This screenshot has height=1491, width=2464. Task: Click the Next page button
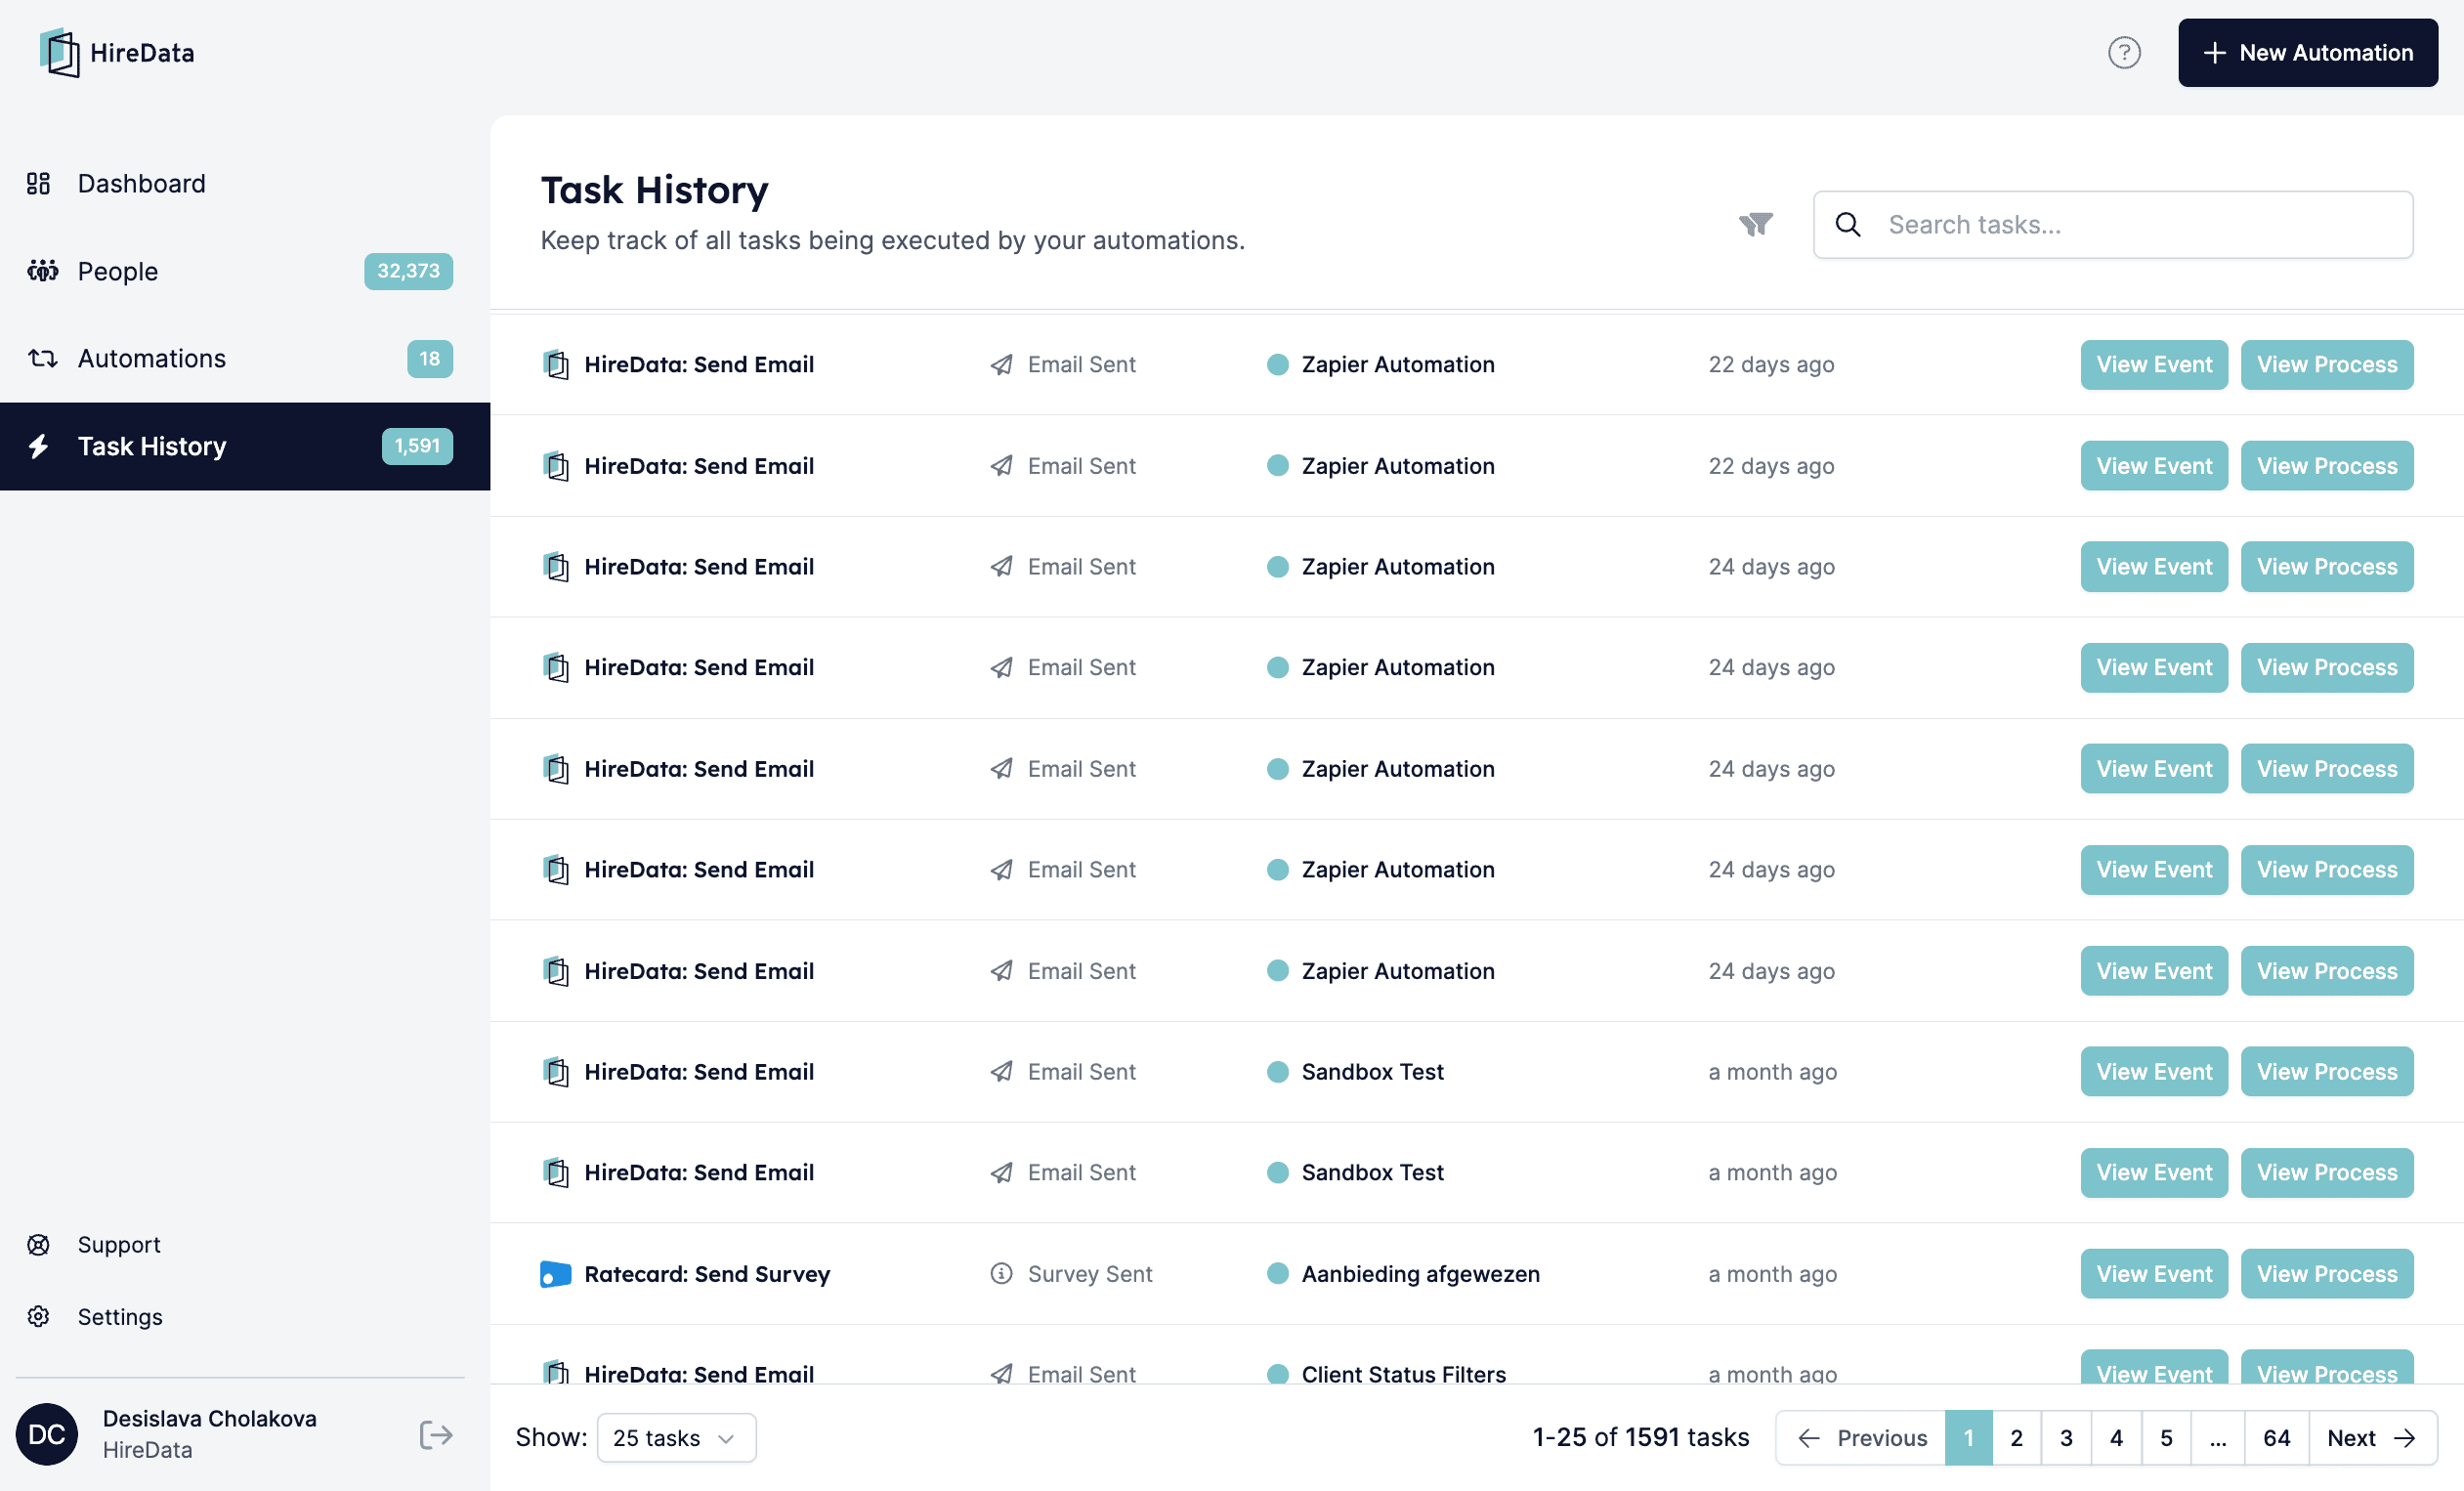(x=2372, y=1437)
